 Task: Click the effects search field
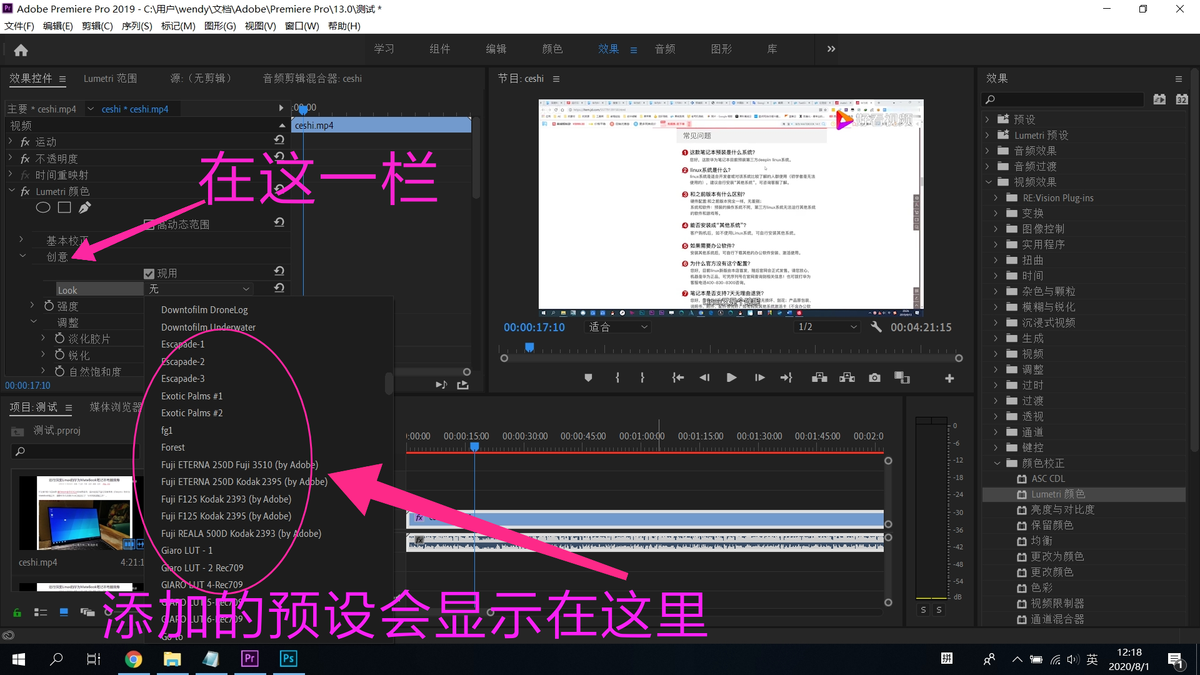(1063, 99)
